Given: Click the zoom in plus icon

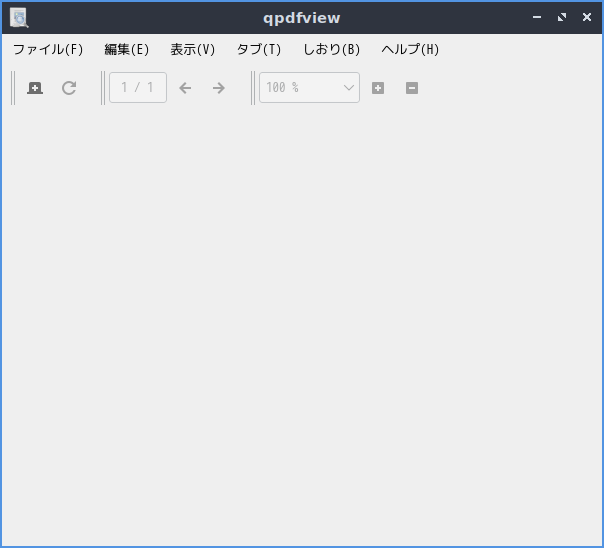Looking at the screenshot, I should [378, 88].
